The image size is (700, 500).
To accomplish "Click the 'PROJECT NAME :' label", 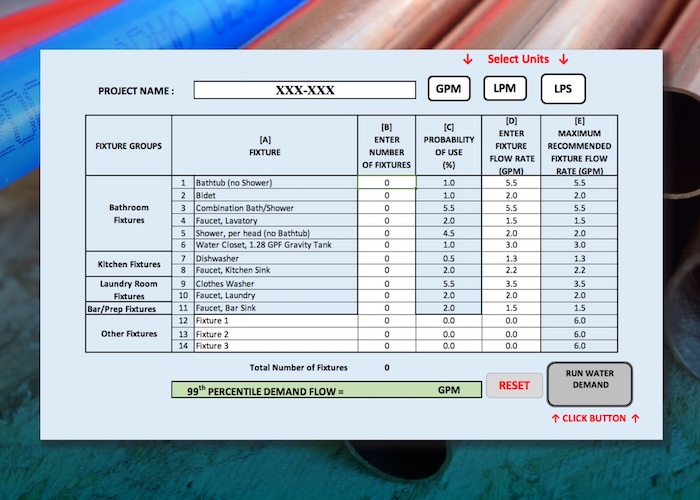I will [136, 91].
